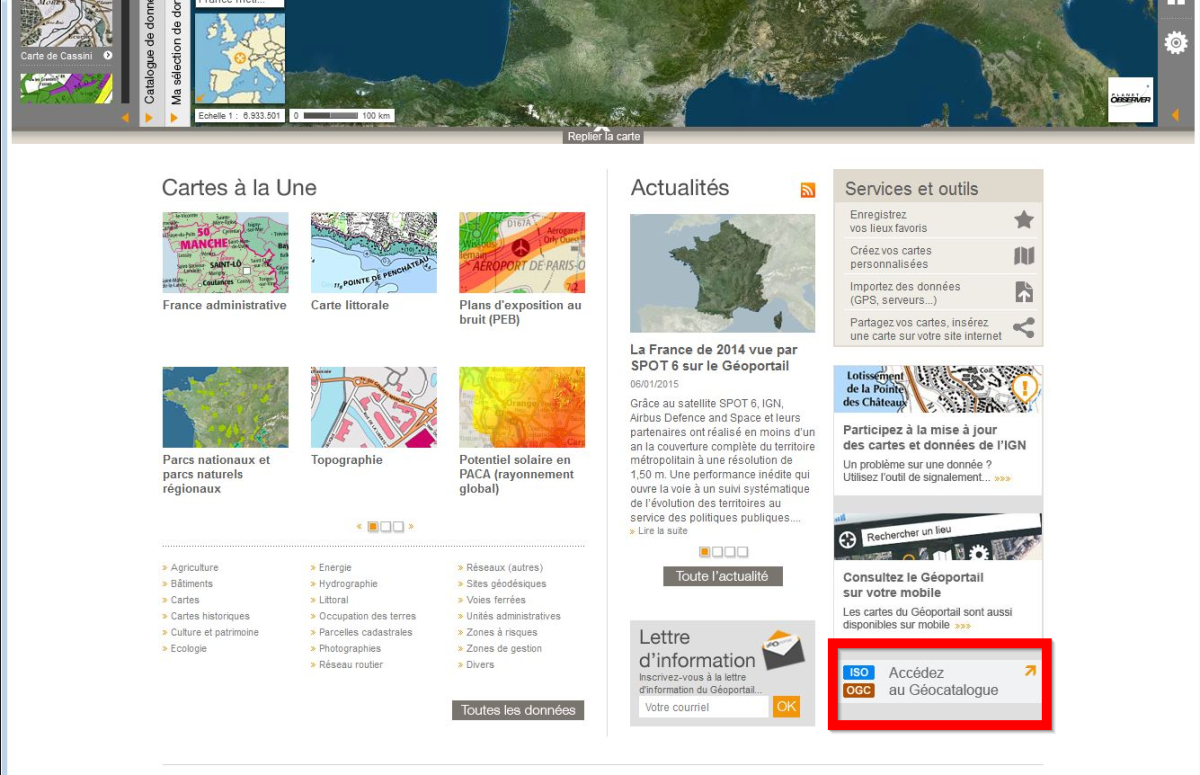The height and width of the screenshot is (775, 1200).
Task: Open Plans d'exposition au bruit thumbnail
Action: tap(522, 252)
